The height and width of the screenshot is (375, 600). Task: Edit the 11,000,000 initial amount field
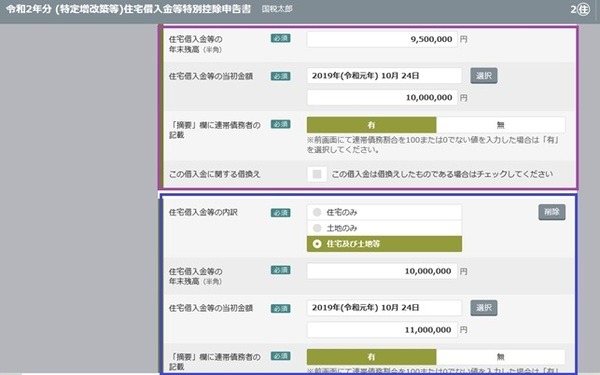(x=382, y=330)
